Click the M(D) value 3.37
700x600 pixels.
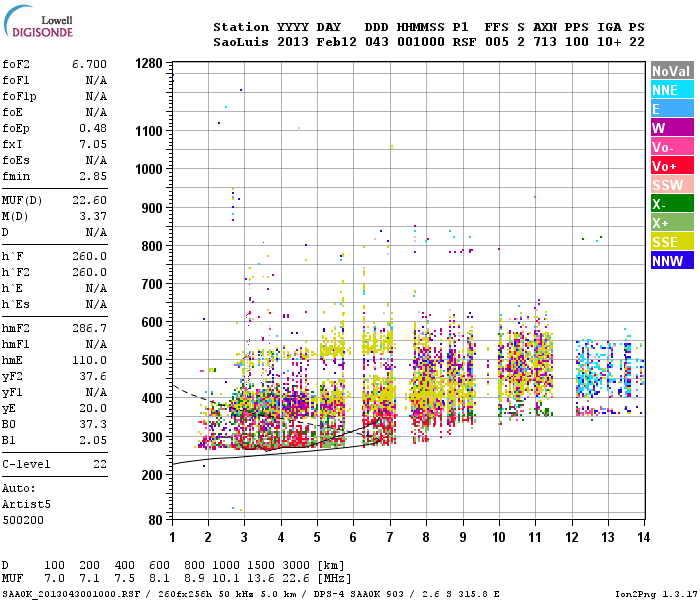93,216
